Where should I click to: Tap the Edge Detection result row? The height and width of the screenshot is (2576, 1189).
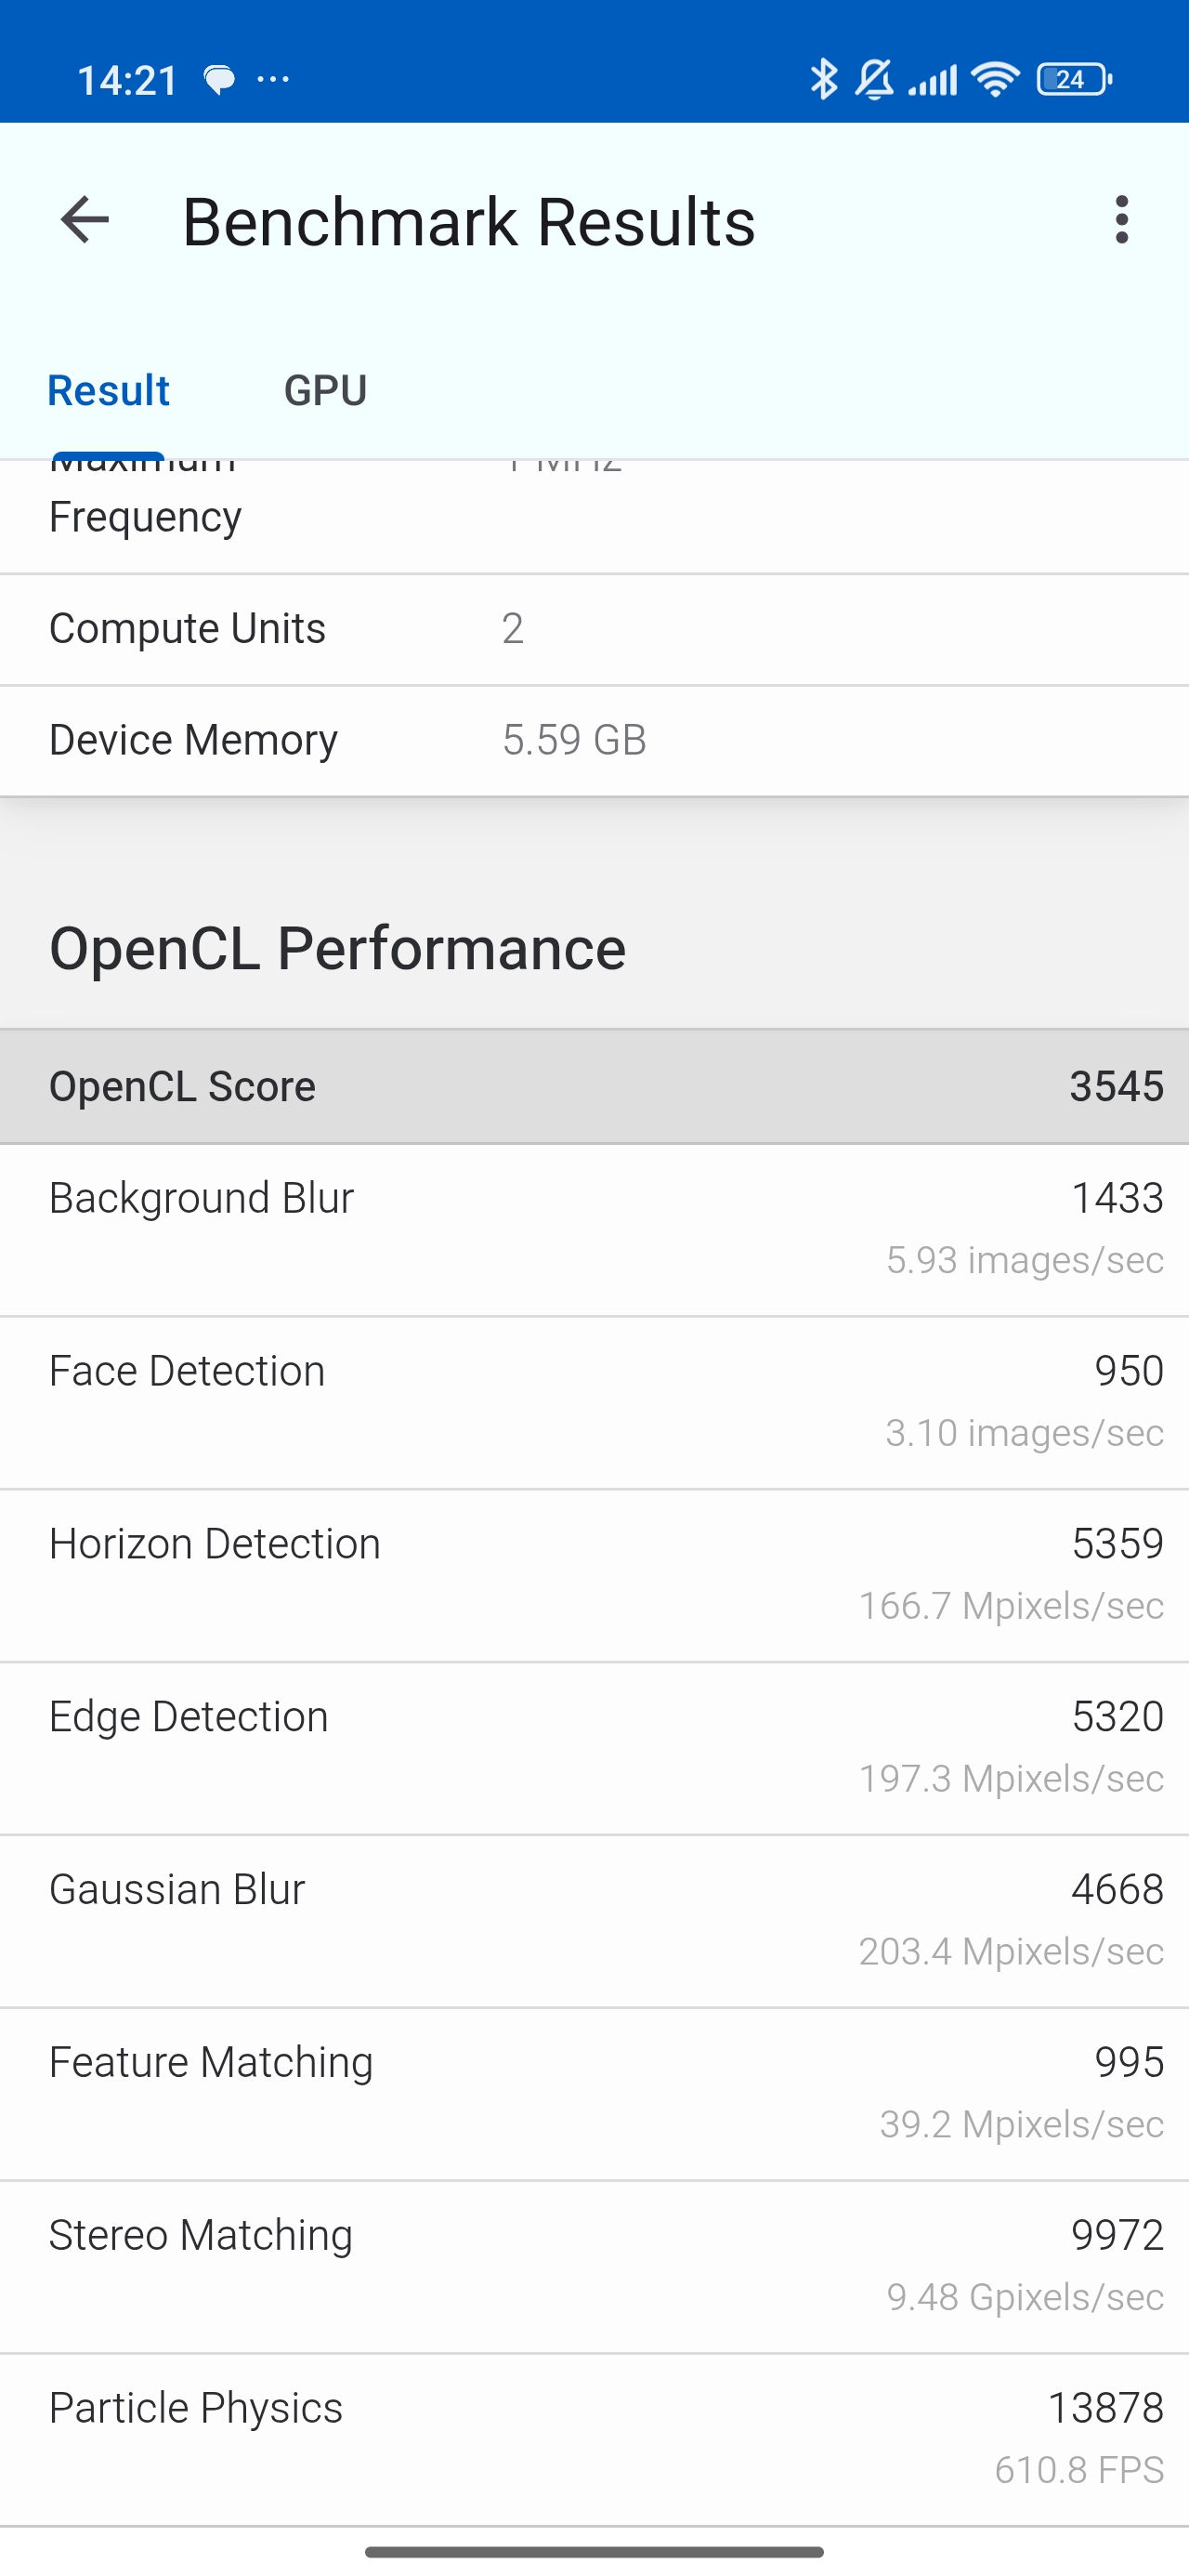point(594,1748)
